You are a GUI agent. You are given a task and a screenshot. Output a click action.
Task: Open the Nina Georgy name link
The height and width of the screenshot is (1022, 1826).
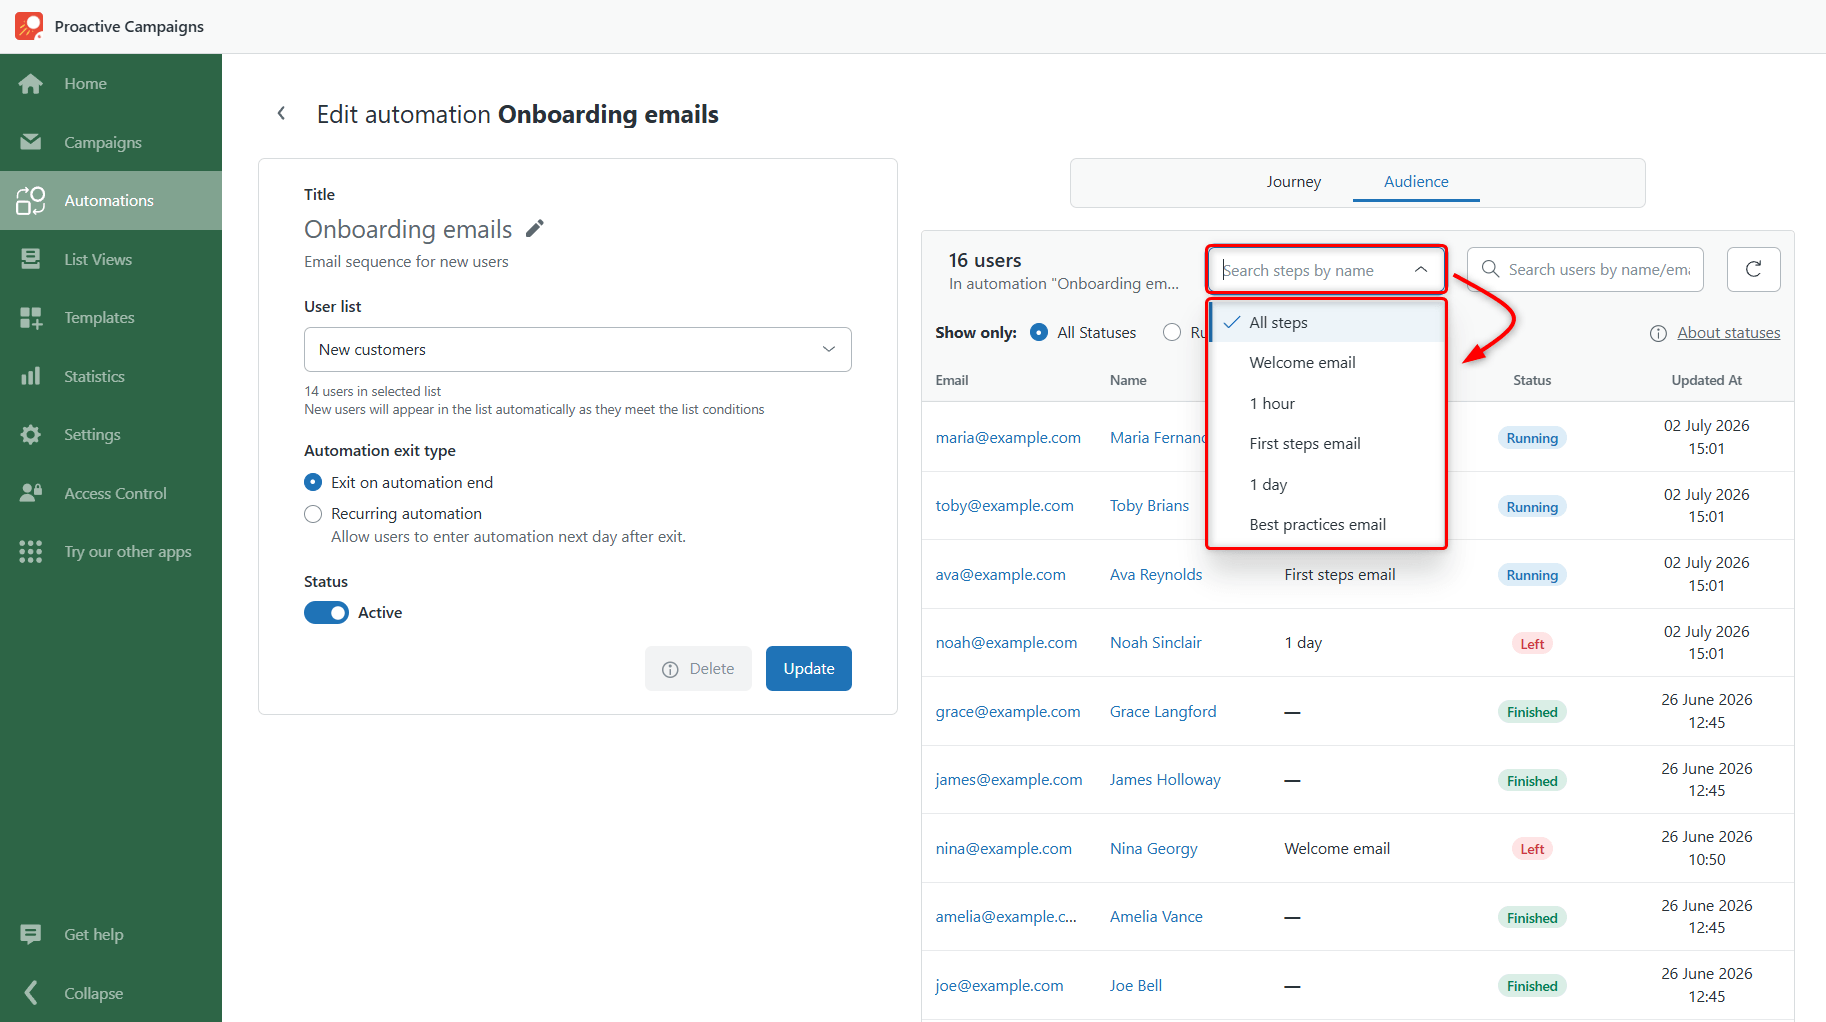click(x=1153, y=849)
